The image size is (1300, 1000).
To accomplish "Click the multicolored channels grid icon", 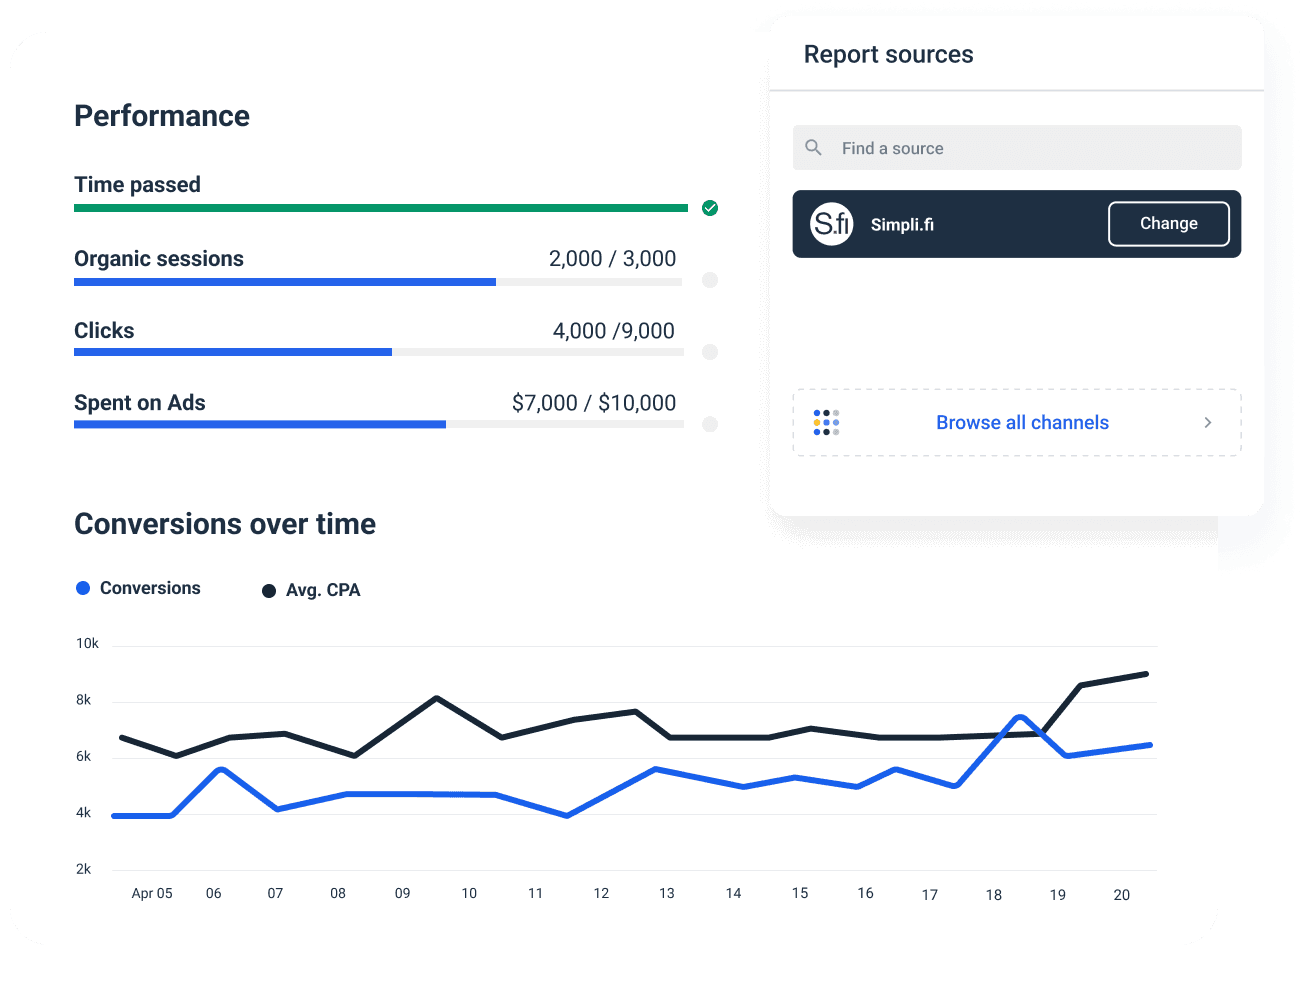I will click(826, 422).
